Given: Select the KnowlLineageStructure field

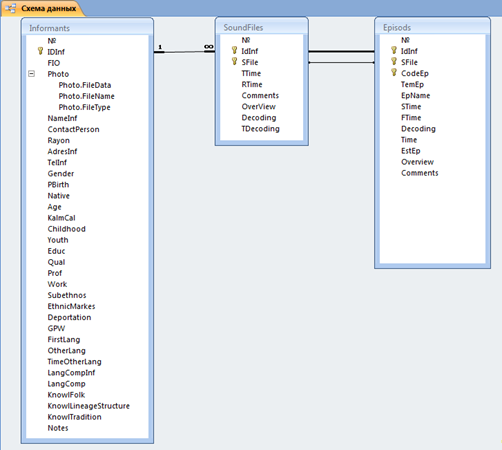Looking at the screenshot, I should (x=89, y=406).
